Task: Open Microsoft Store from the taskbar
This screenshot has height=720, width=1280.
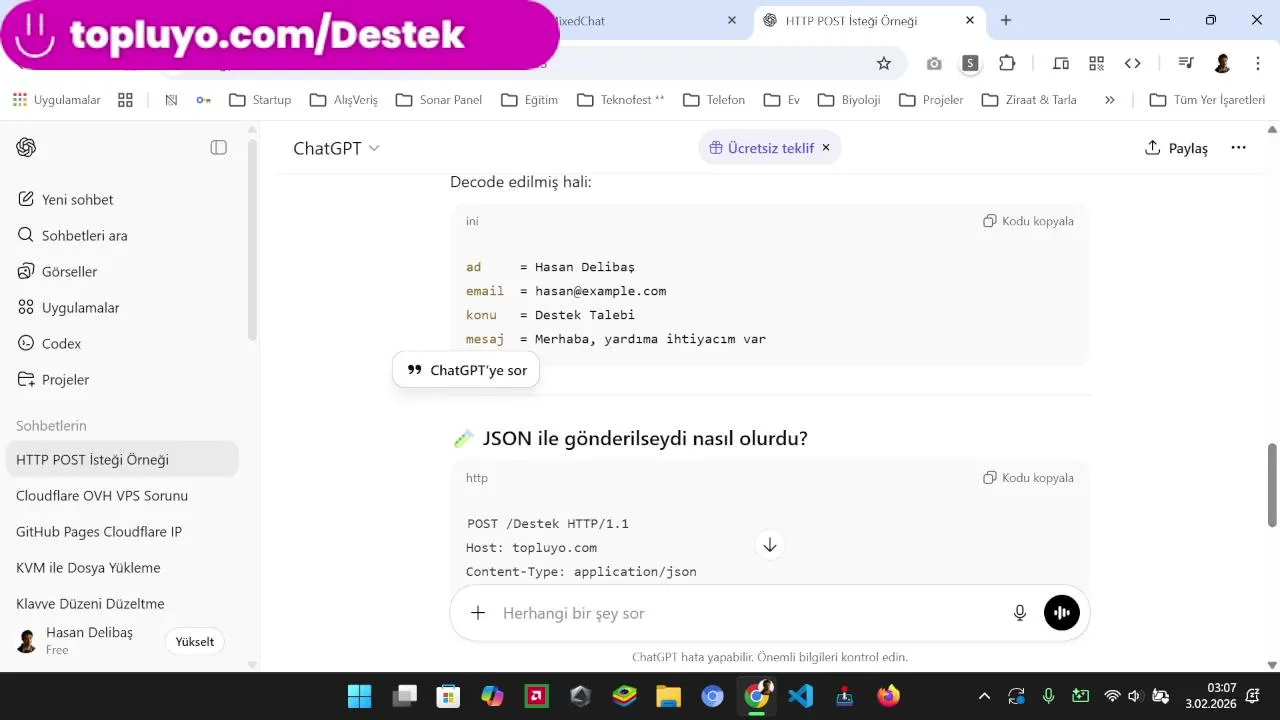Action: [448, 696]
